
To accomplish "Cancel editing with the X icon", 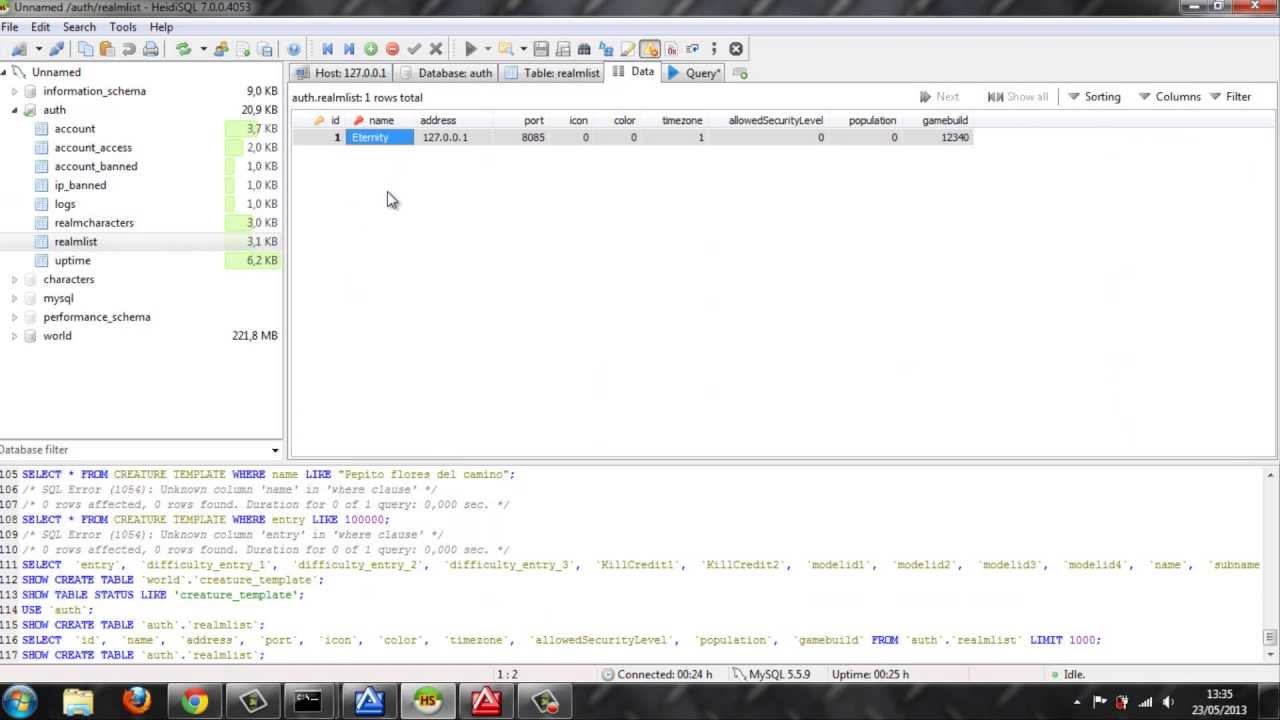I will click(x=435, y=48).
